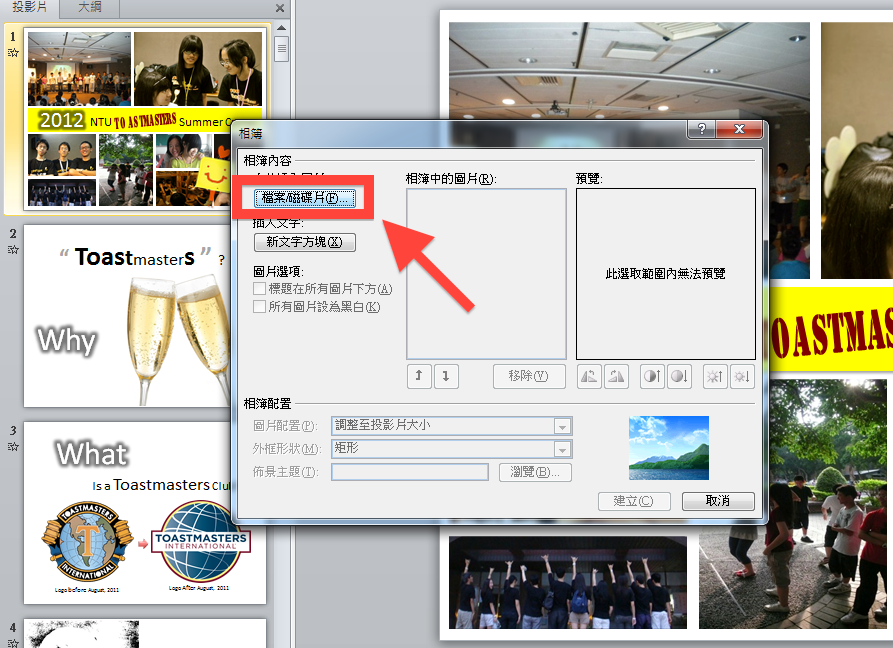Click the 建立(C) button

tap(634, 501)
